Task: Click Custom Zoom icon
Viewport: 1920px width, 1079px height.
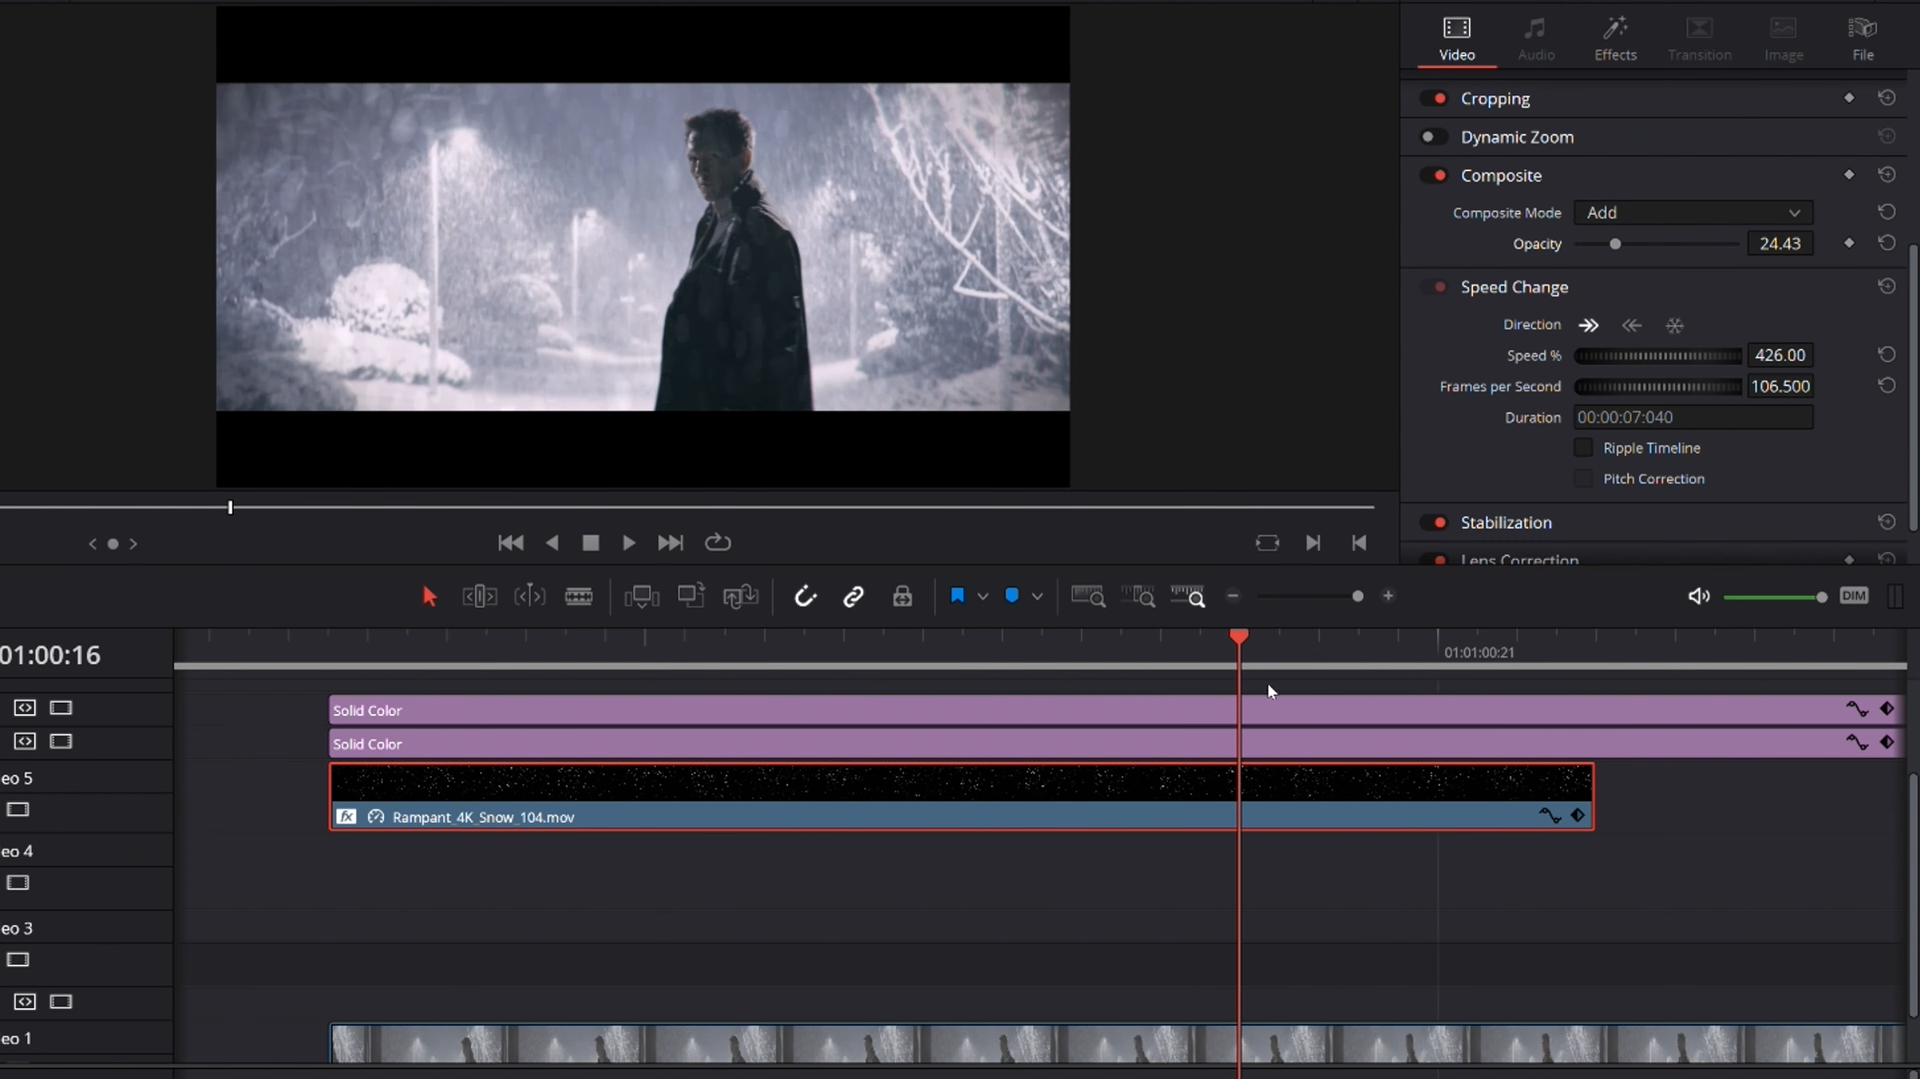Action: pos(1187,597)
